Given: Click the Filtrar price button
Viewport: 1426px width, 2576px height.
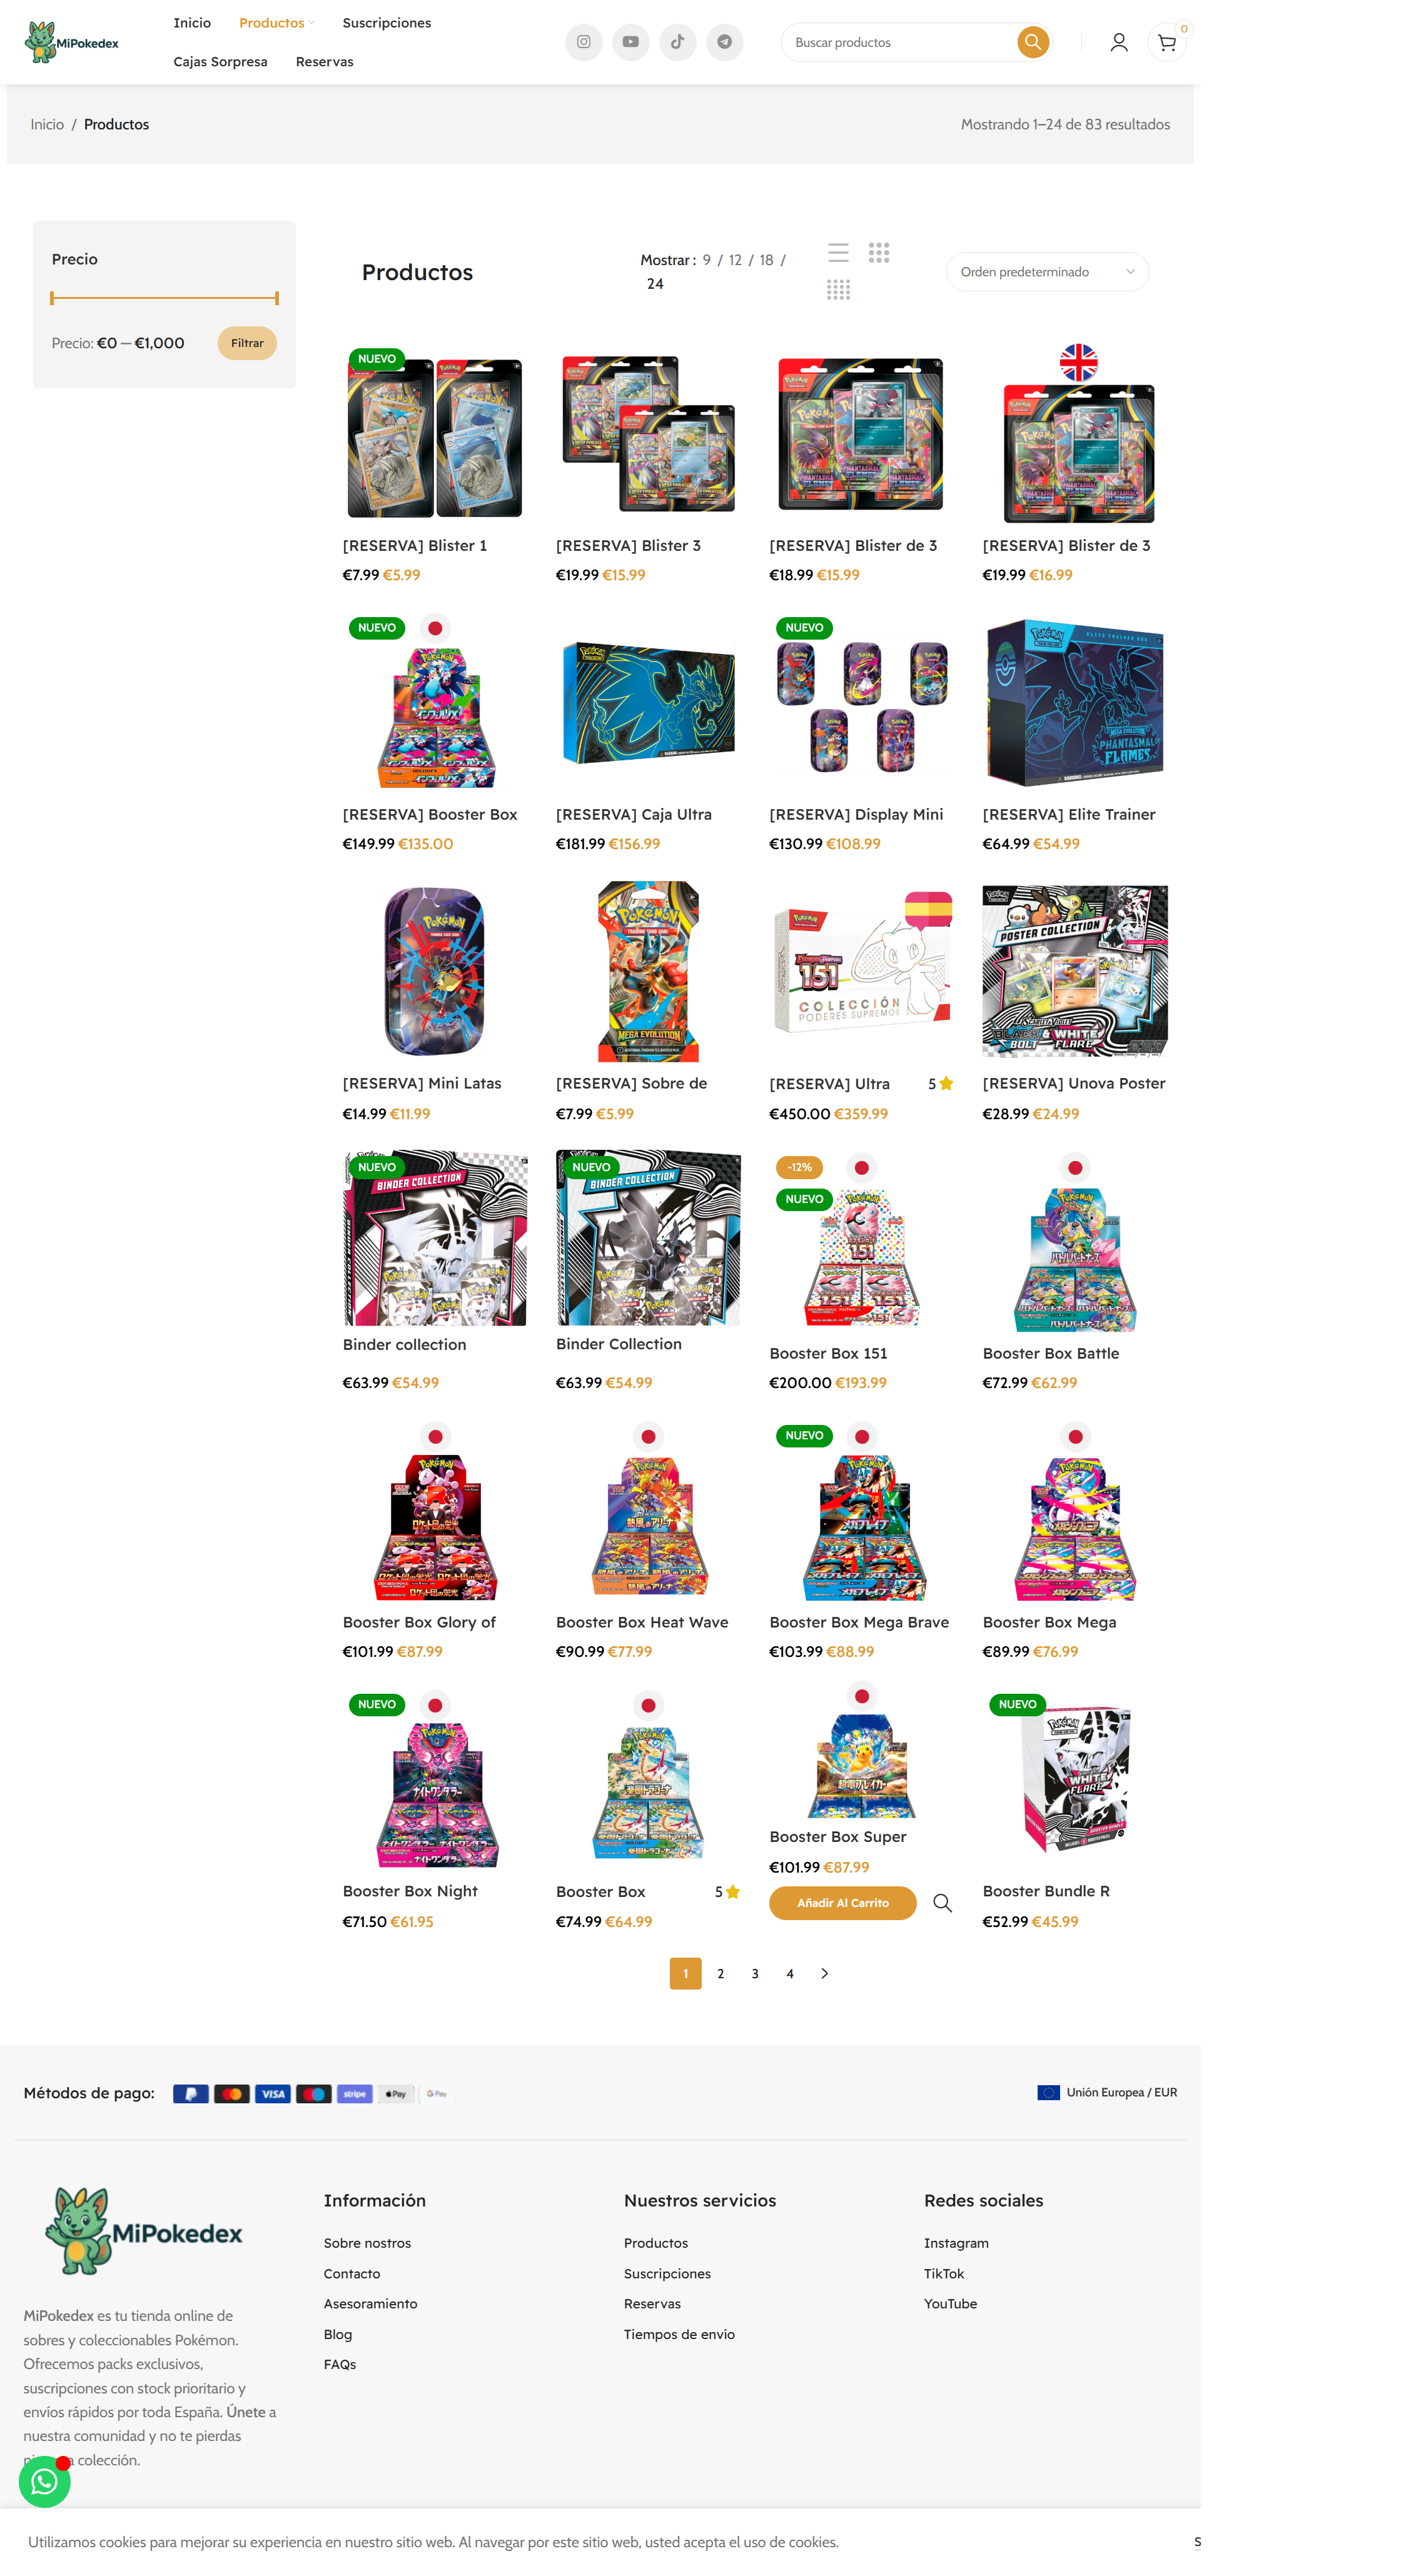Looking at the screenshot, I should pyautogui.click(x=247, y=343).
